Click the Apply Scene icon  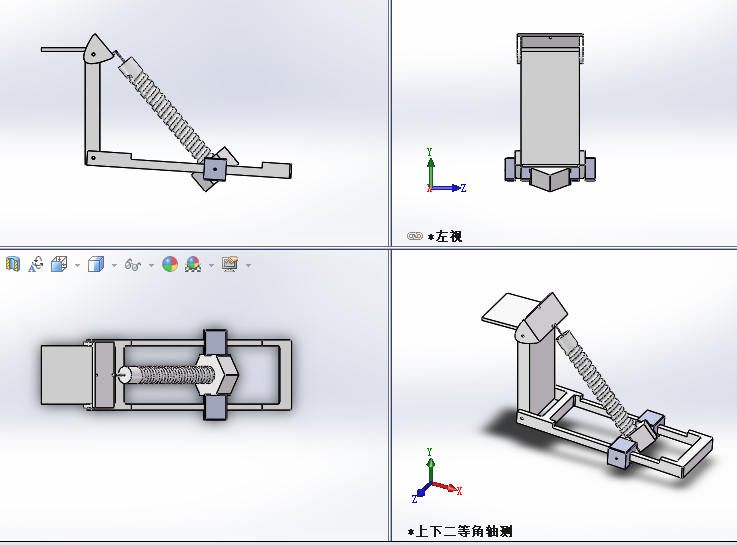coord(193,264)
